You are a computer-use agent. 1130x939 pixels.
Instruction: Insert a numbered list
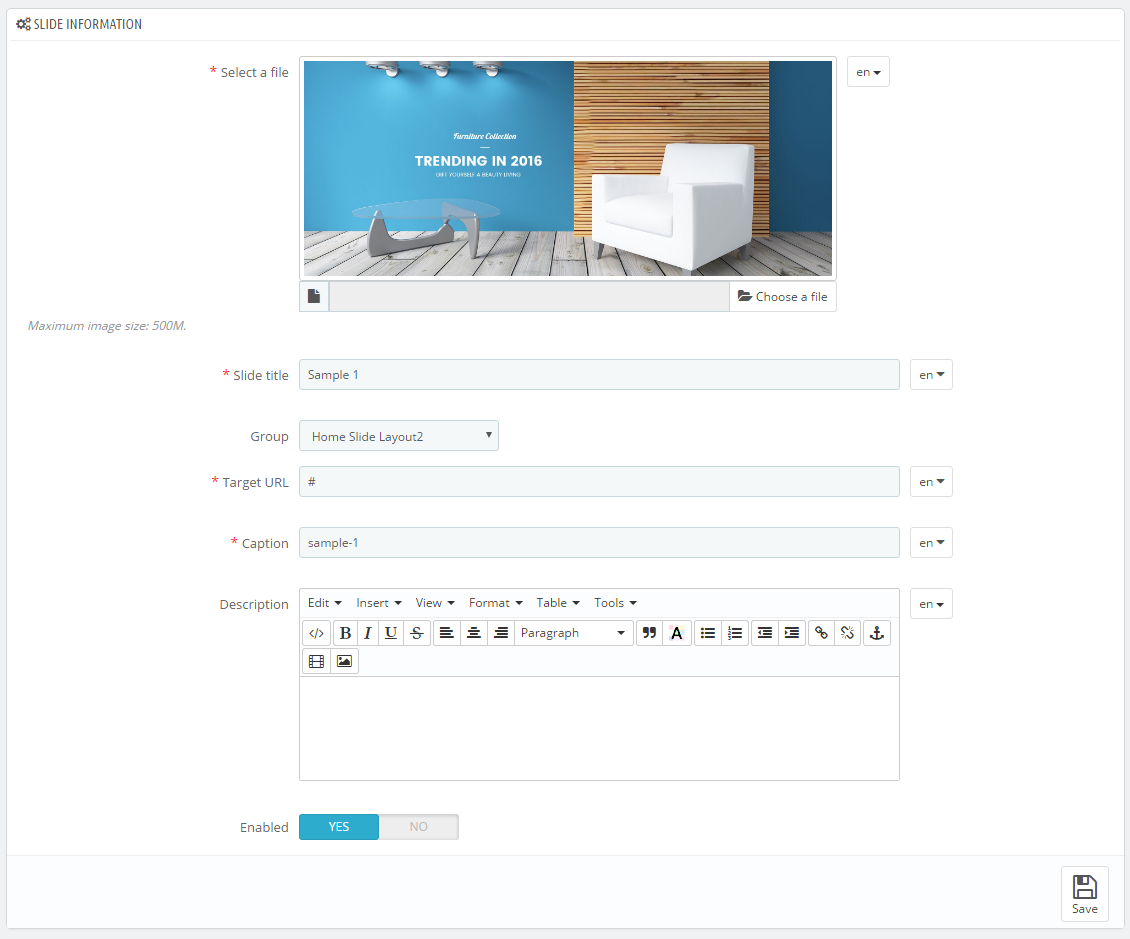click(734, 633)
